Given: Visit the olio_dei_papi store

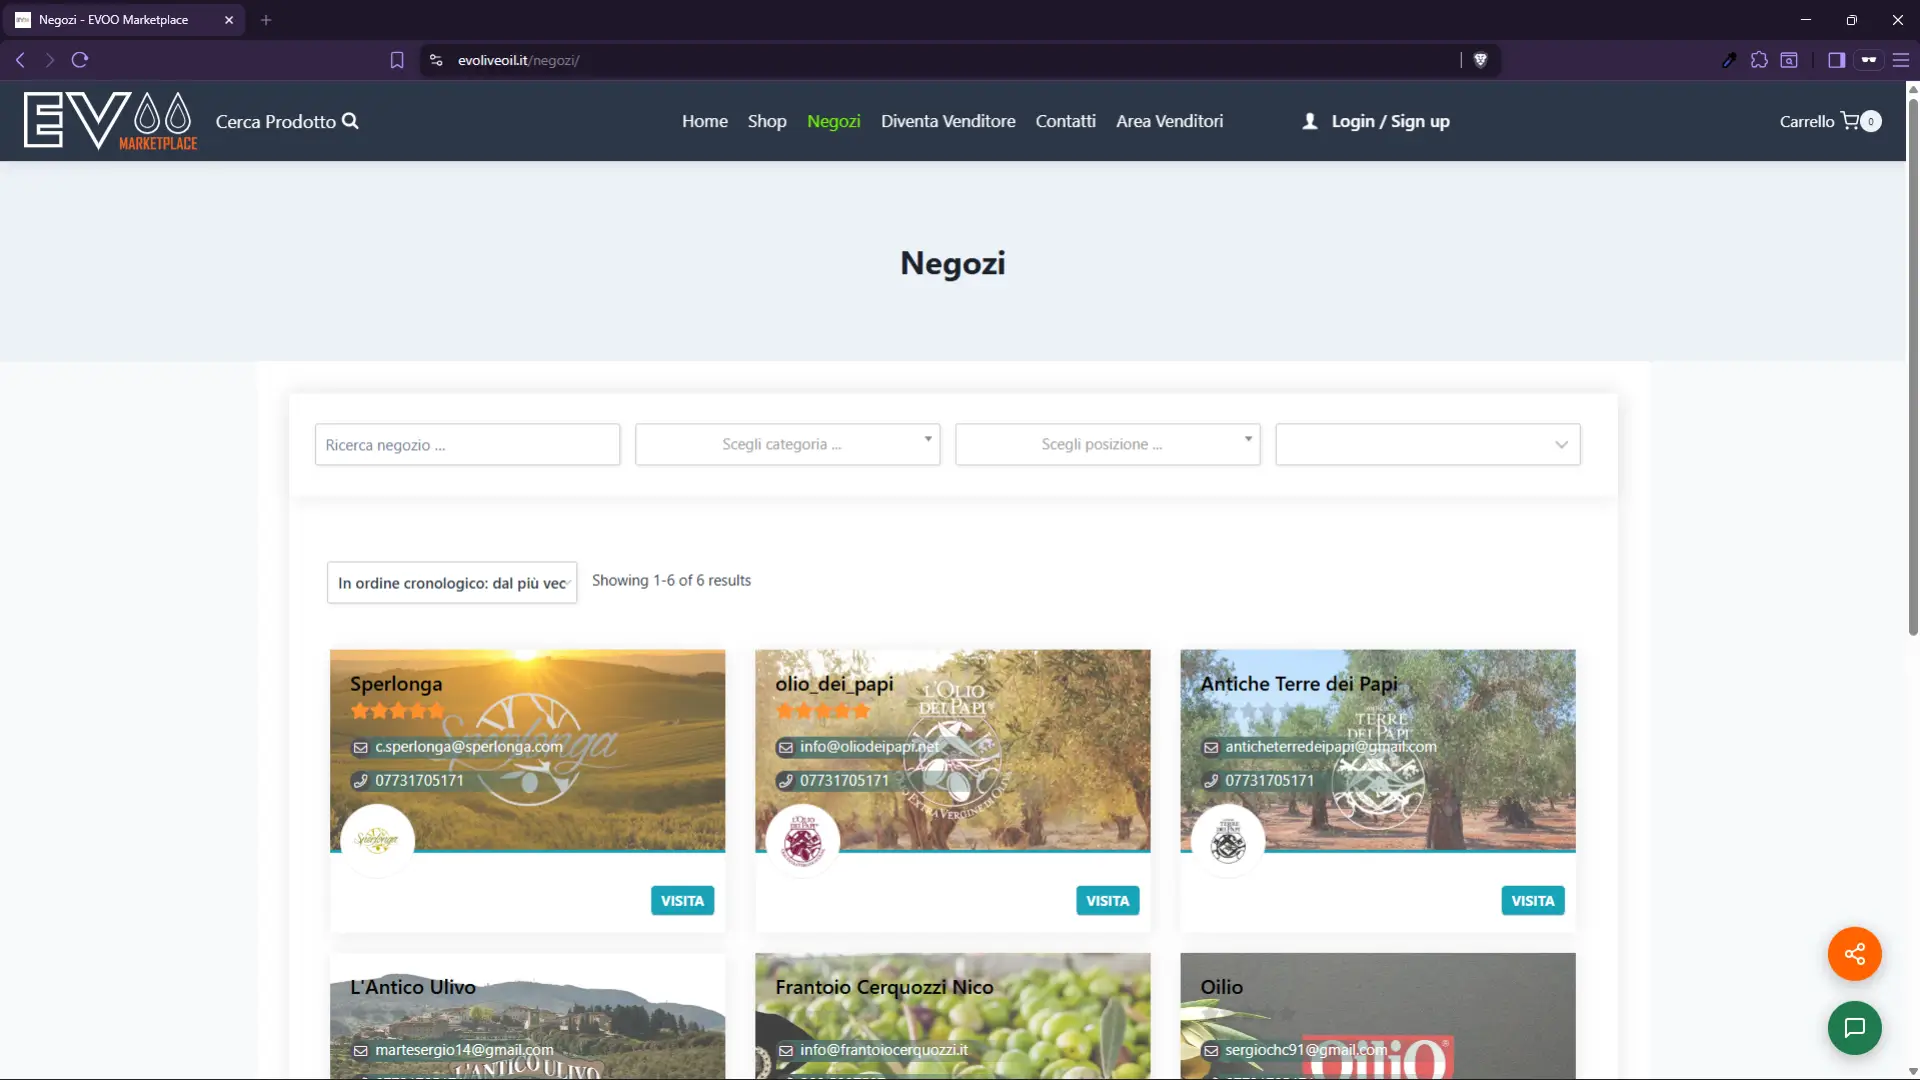Looking at the screenshot, I should (x=1107, y=901).
